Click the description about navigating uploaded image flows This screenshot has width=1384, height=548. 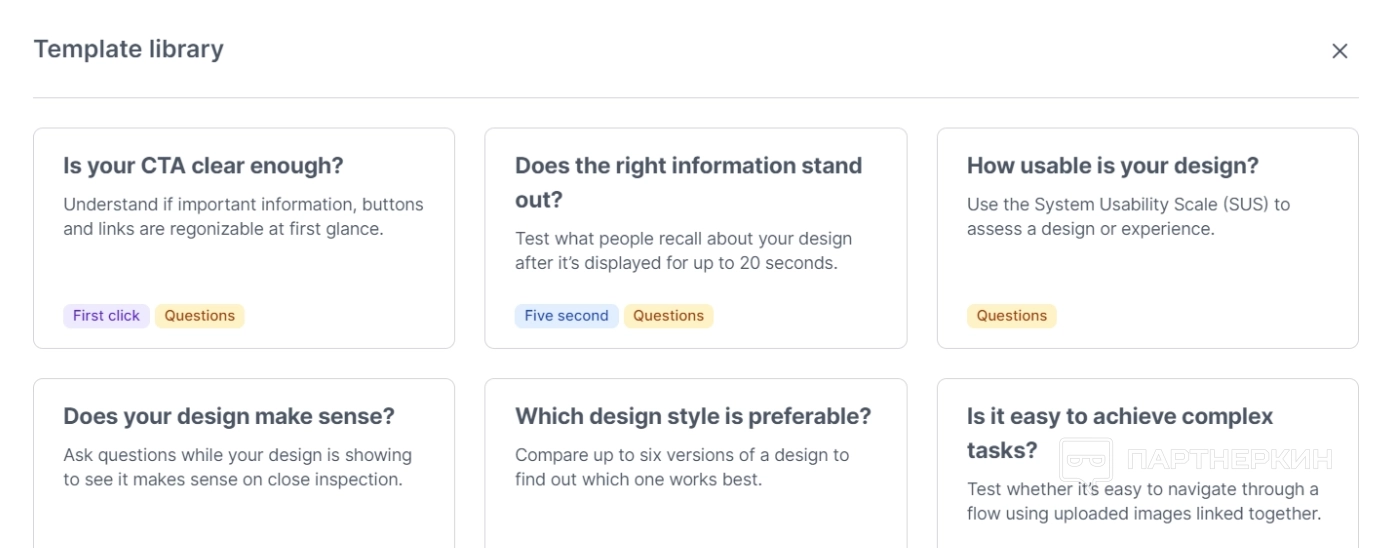point(1143,501)
